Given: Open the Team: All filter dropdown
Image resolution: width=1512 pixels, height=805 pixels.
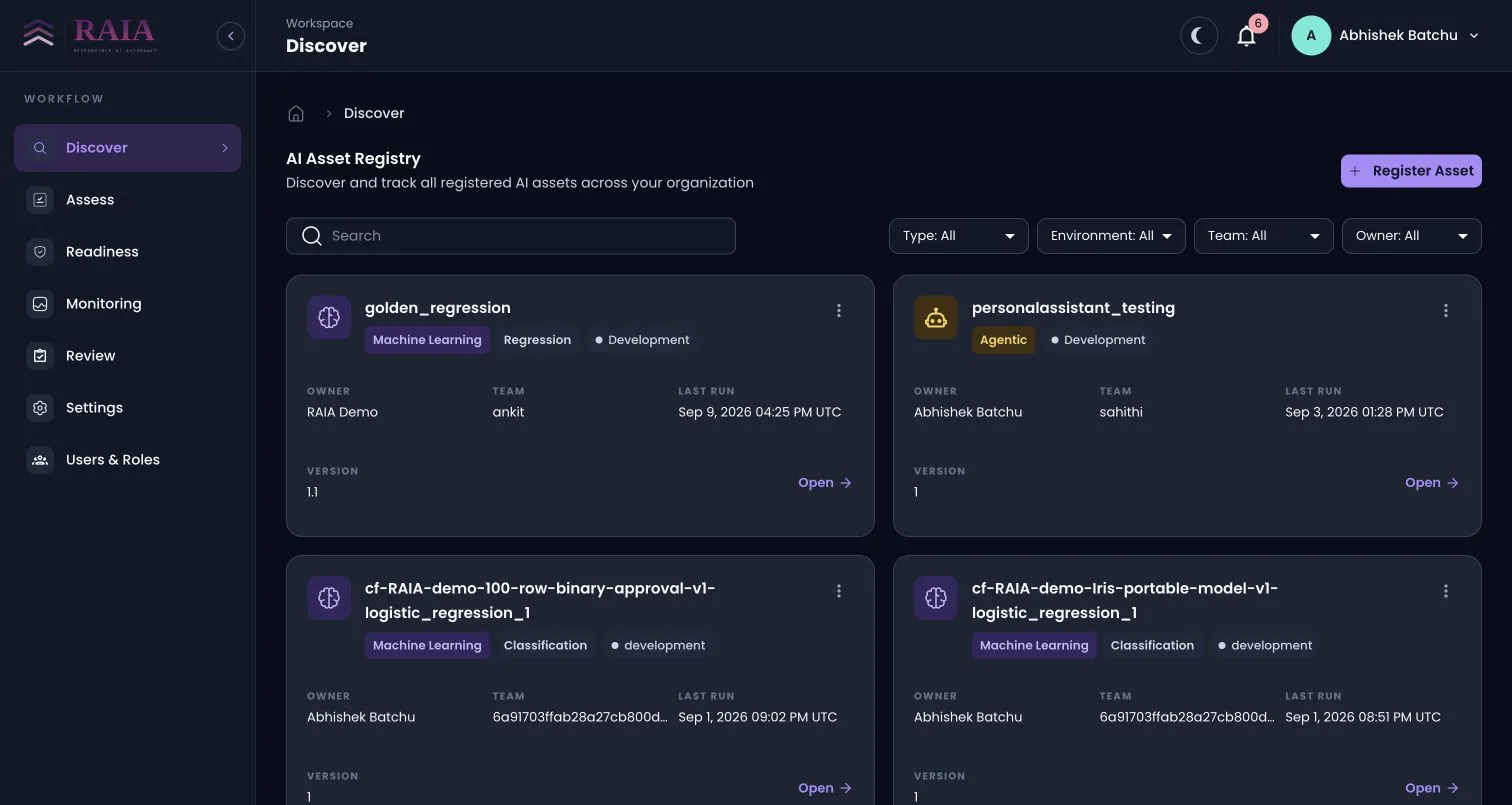Looking at the screenshot, I should (1264, 236).
